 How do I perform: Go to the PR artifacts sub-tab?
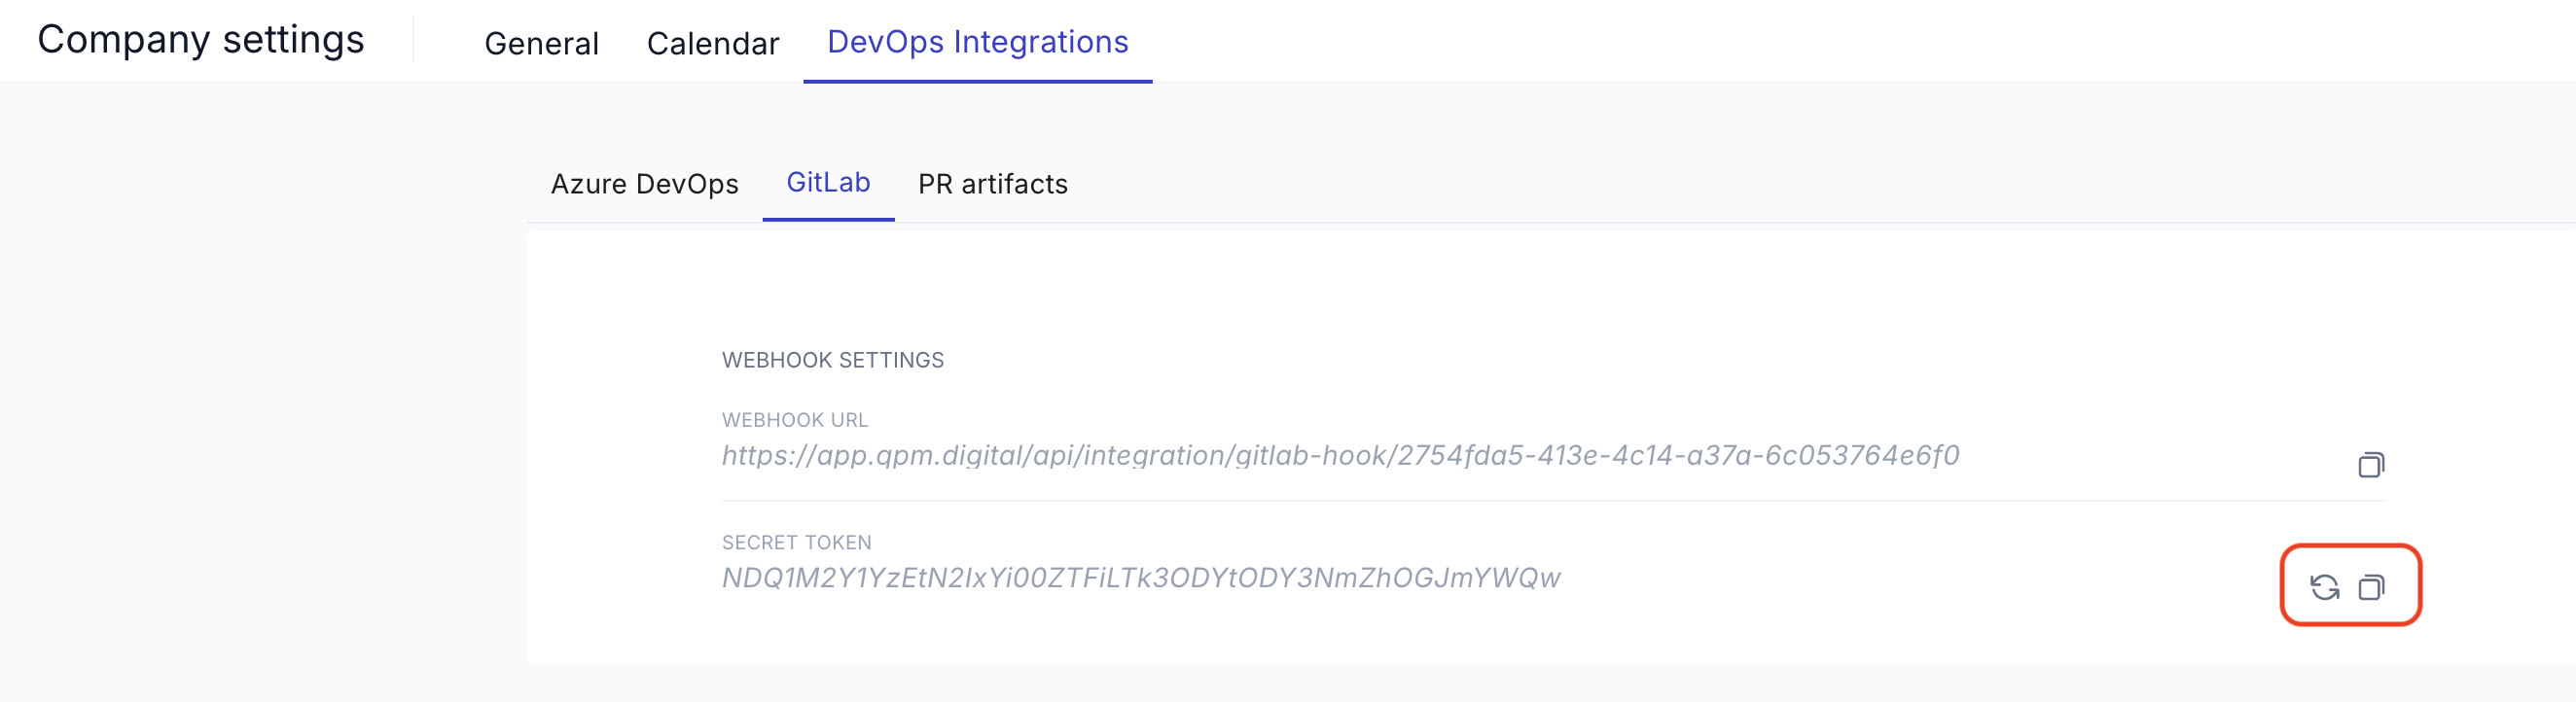992,184
